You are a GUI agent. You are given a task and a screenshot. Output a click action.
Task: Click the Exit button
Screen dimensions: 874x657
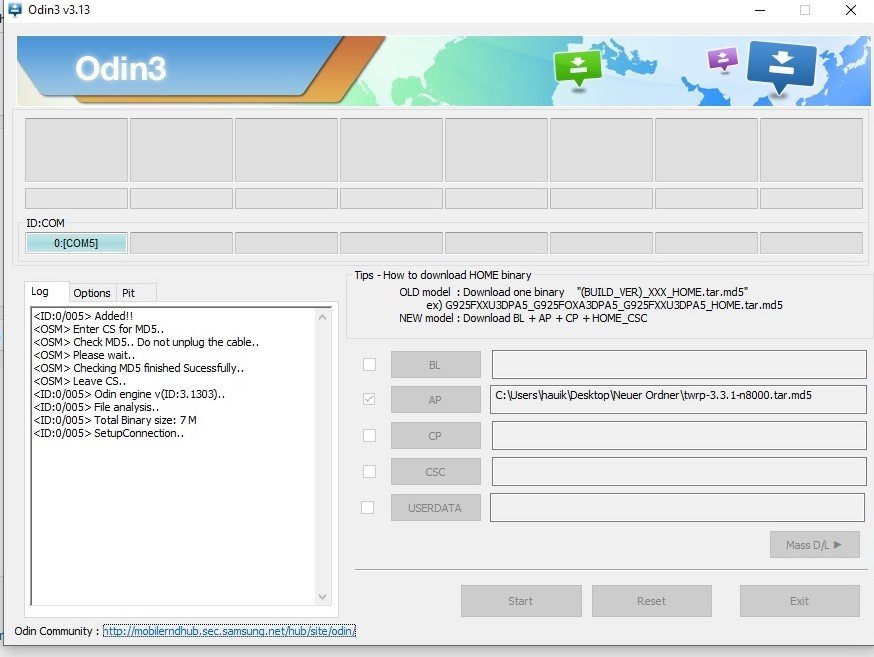coord(799,601)
